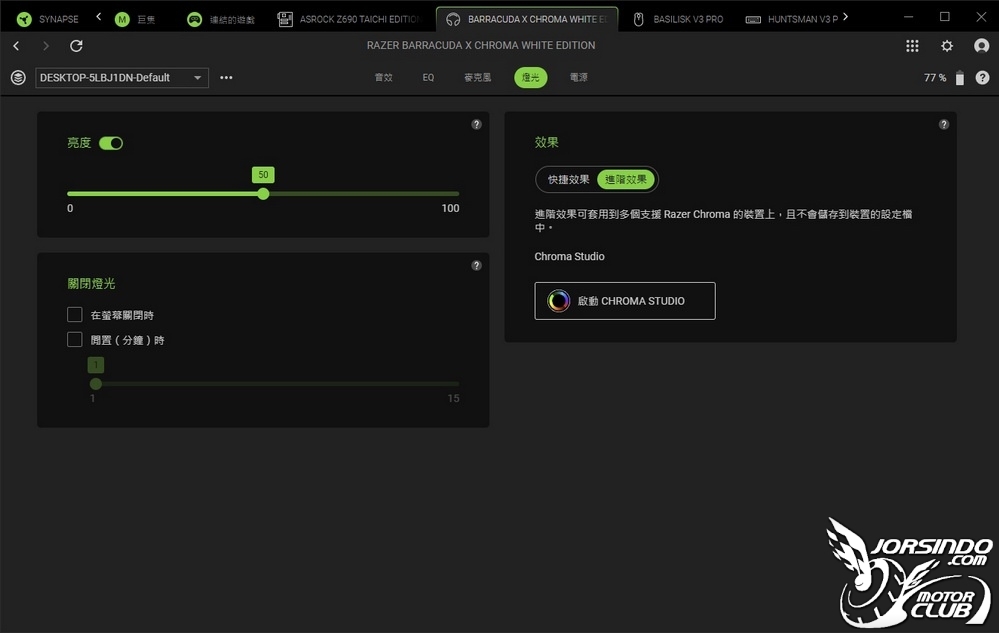
Task: Open help for the brightness panel
Action: point(476,124)
